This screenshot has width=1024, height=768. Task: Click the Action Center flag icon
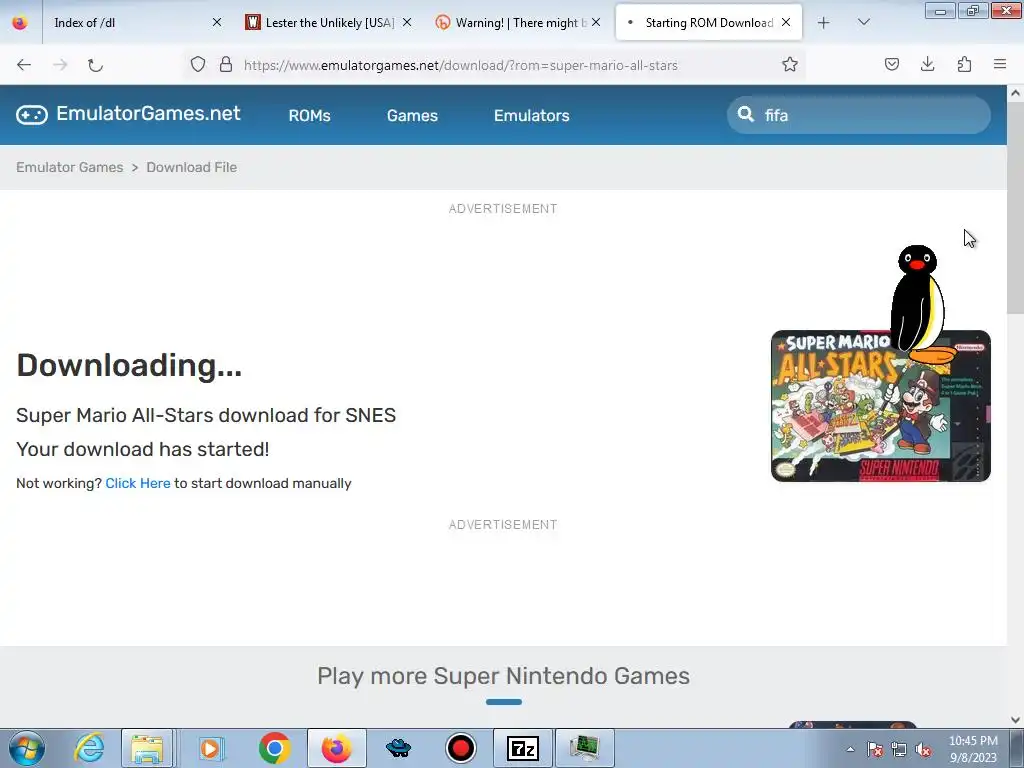875,749
